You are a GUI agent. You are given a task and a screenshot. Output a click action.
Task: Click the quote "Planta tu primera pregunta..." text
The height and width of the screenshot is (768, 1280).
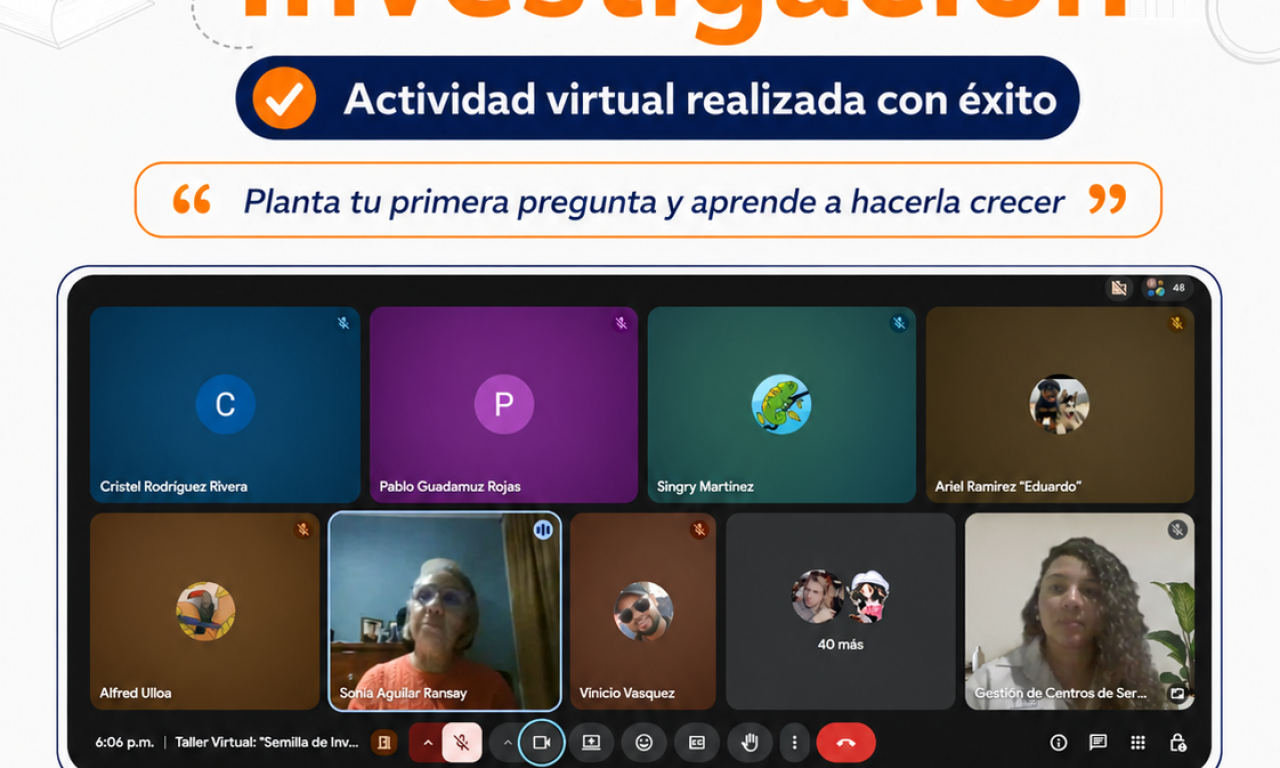pos(654,201)
